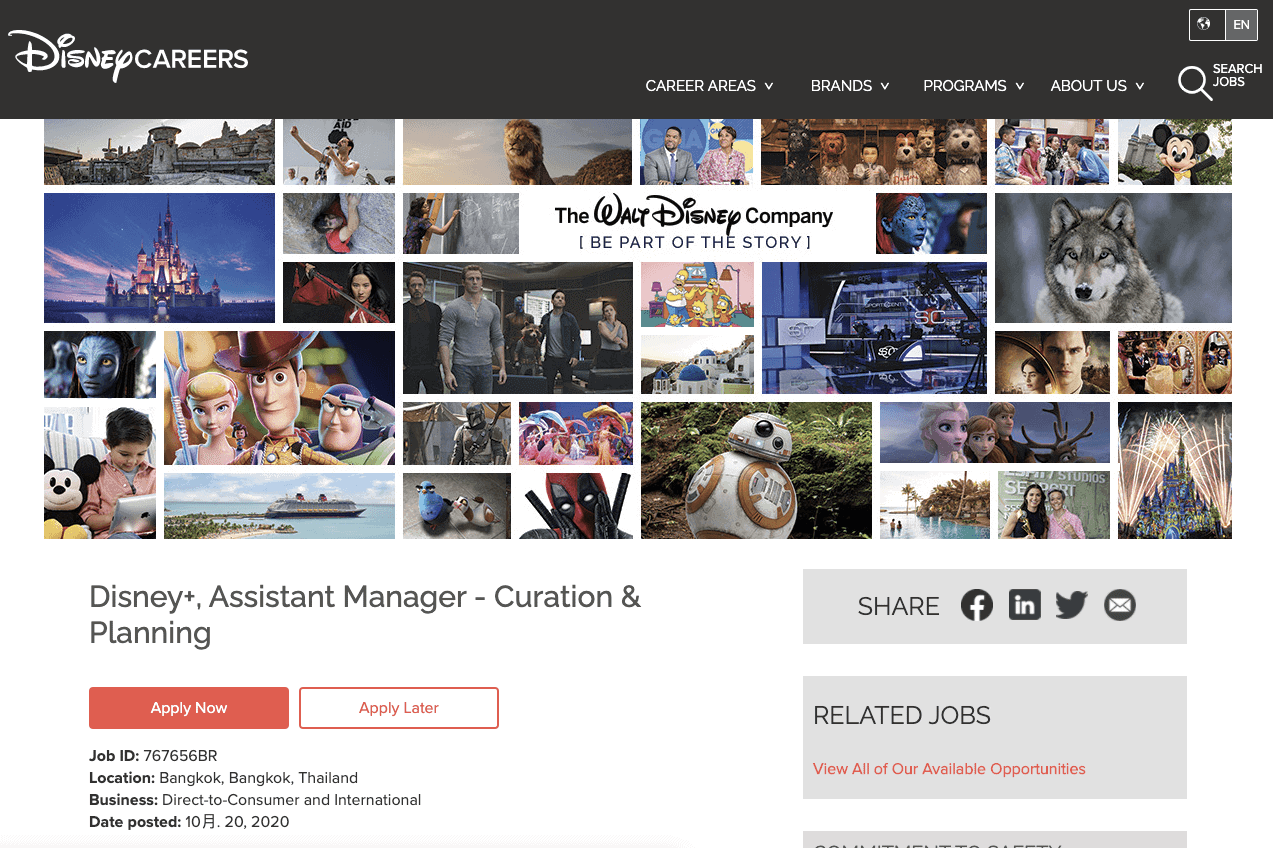Click the Apply Later button
The width and height of the screenshot is (1273, 848).
point(399,708)
